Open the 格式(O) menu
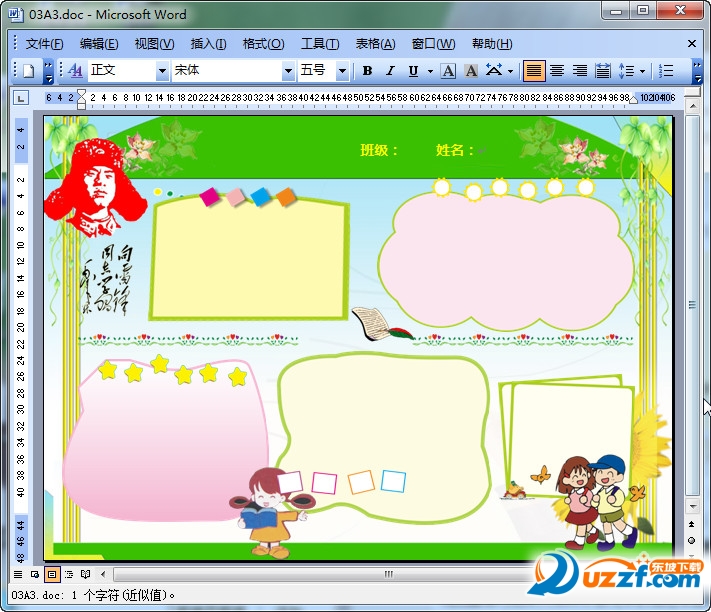This screenshot has width=711, height=612. [263, 44]
